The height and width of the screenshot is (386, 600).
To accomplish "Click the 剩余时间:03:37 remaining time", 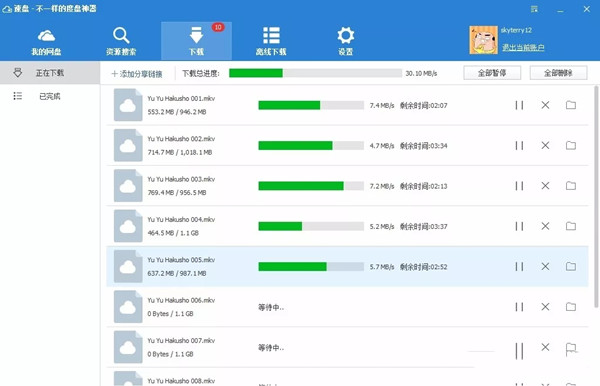I will 424,226.
